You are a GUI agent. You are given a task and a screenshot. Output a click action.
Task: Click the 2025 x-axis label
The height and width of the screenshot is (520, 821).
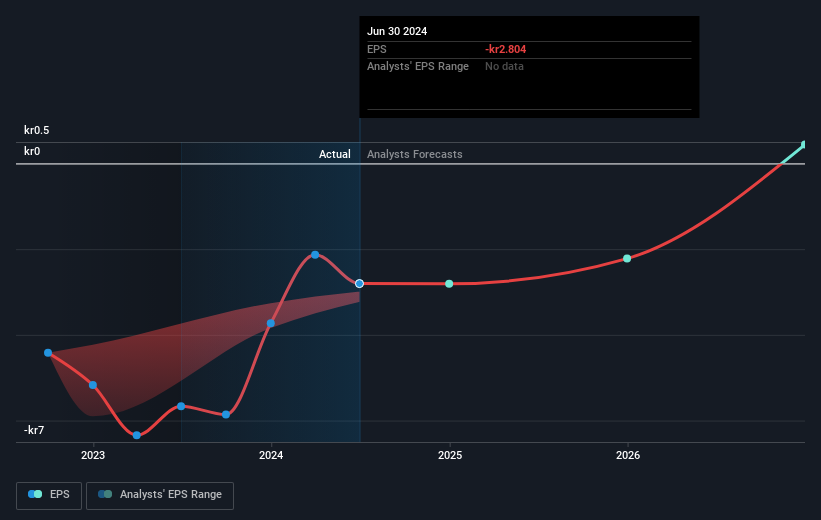click(450, 456)
